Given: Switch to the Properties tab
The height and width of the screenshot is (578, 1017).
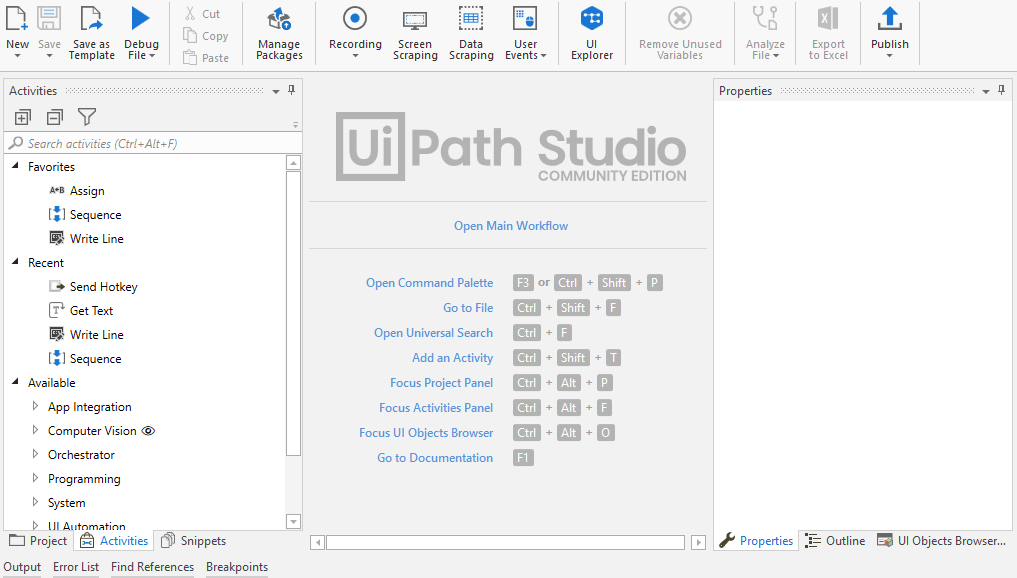Looking at the screenshot, I should (756, 541).
